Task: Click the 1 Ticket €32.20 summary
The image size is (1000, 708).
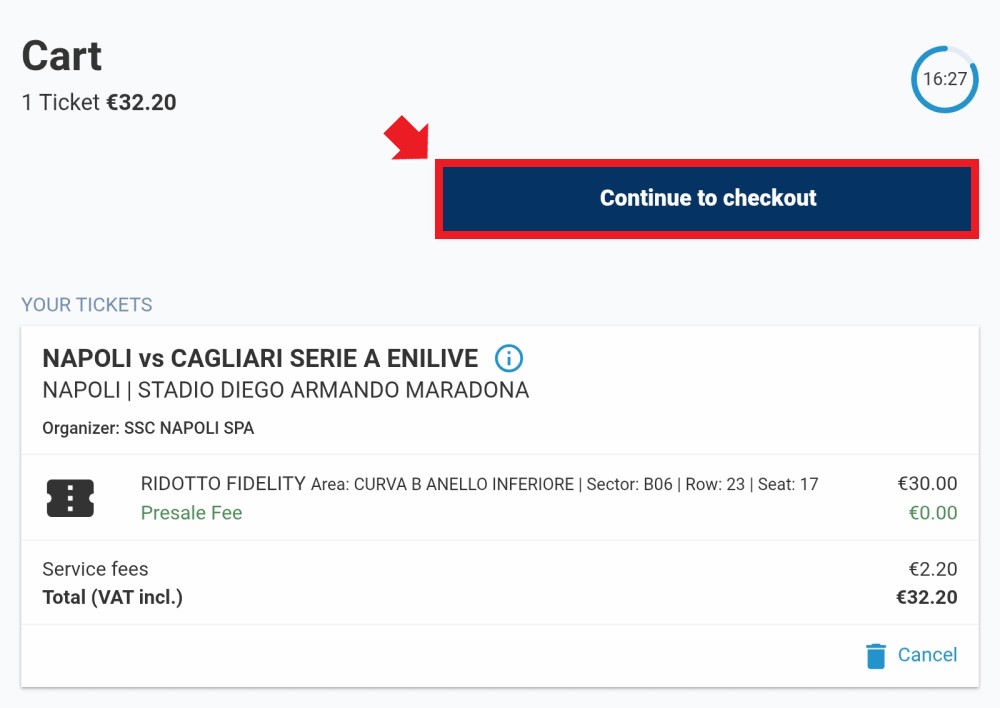Action: [99, 103]
